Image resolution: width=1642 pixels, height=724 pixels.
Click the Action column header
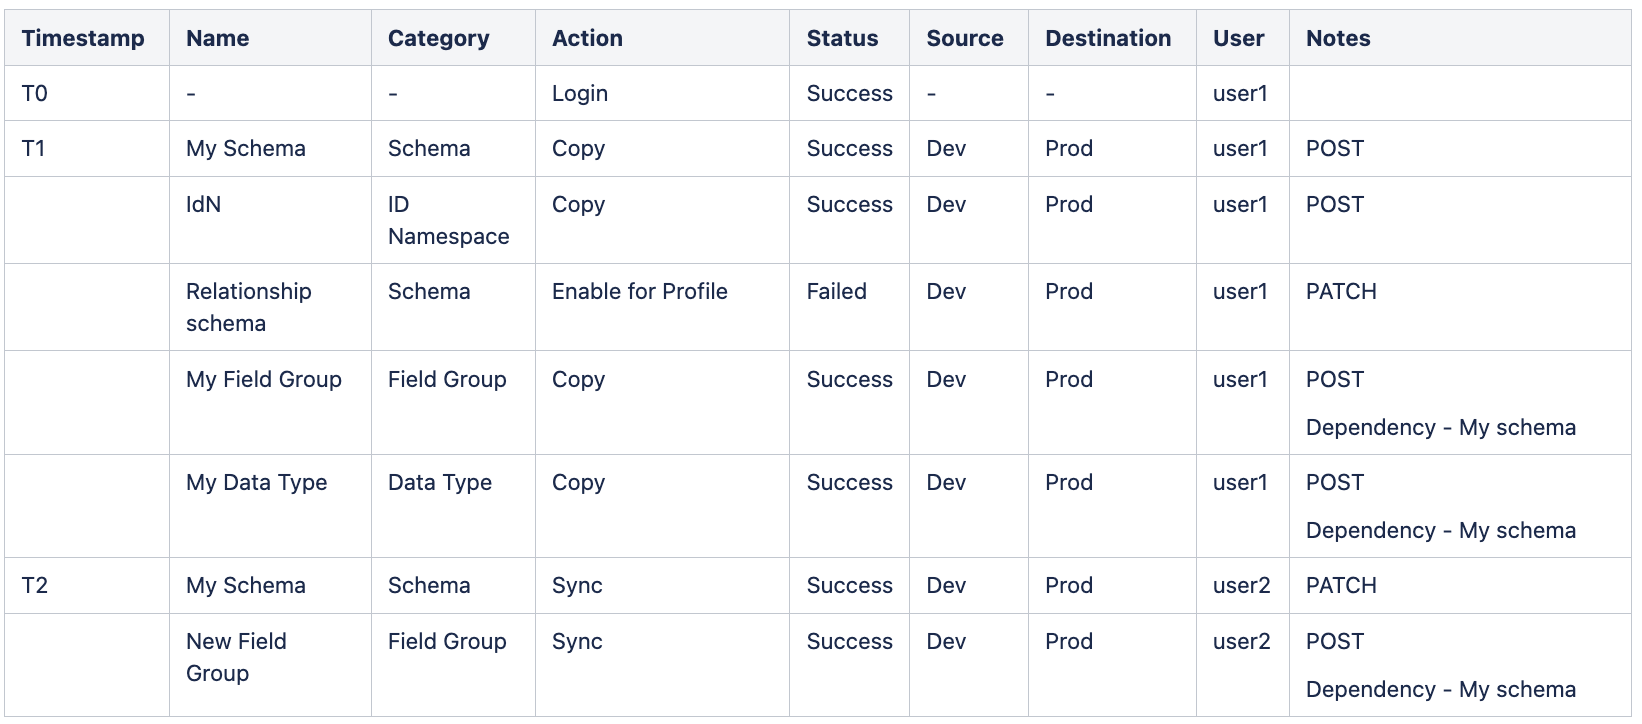pyautogui.click(x=587, y=38)
